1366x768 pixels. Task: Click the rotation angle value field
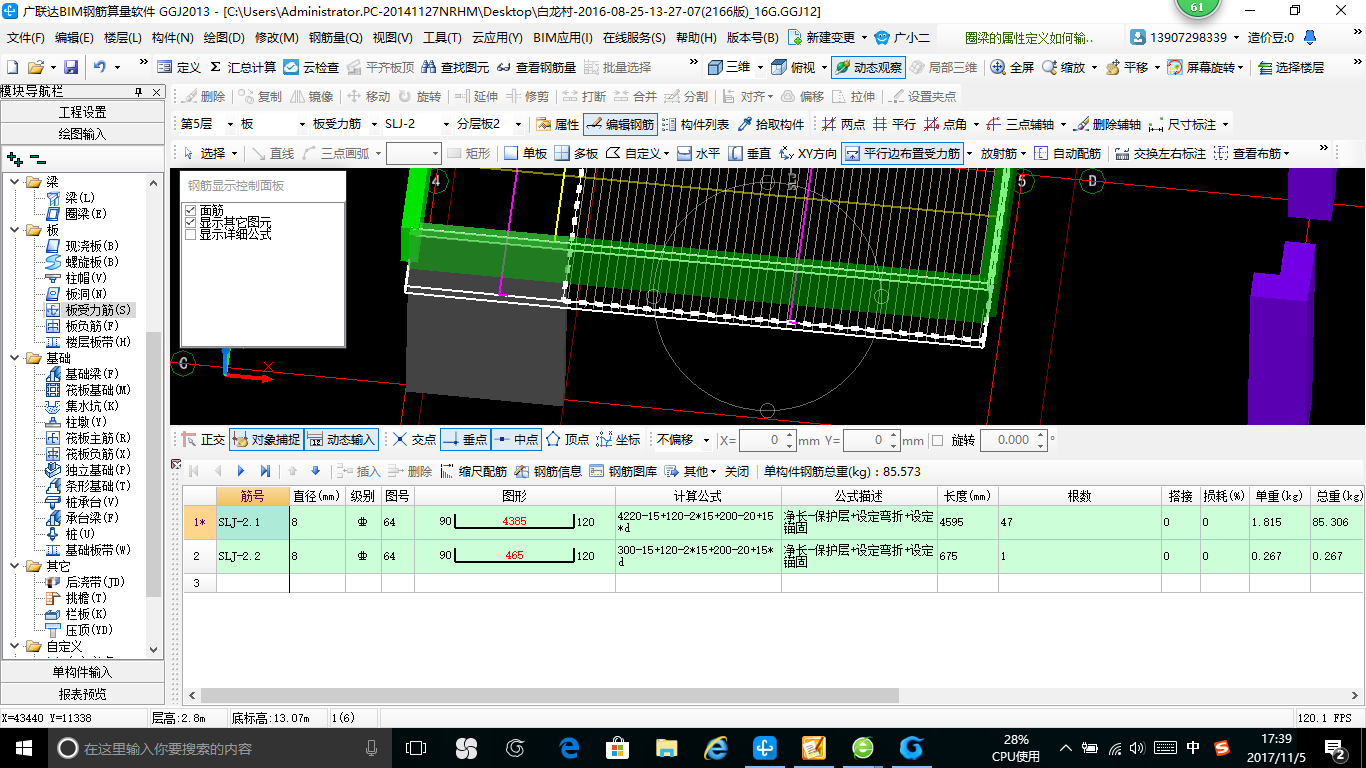pyautogui.click(x=1014, y=440)
